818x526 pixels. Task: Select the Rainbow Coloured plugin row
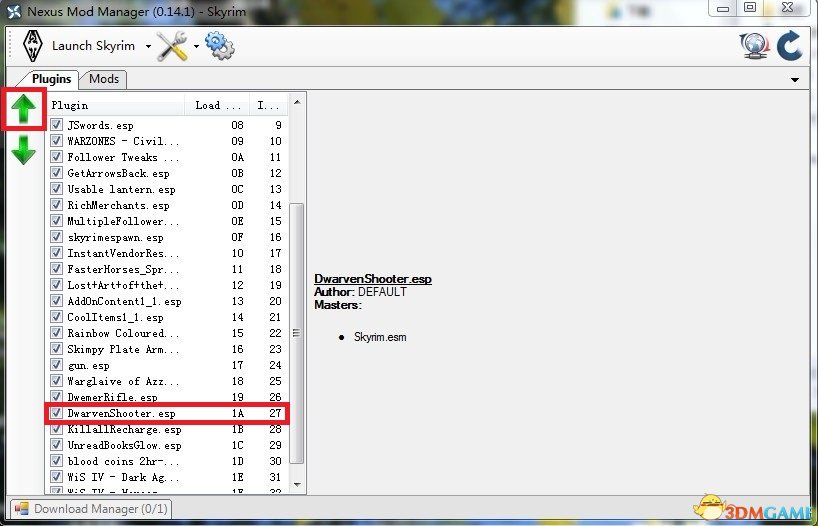click(x=167, y=333)
